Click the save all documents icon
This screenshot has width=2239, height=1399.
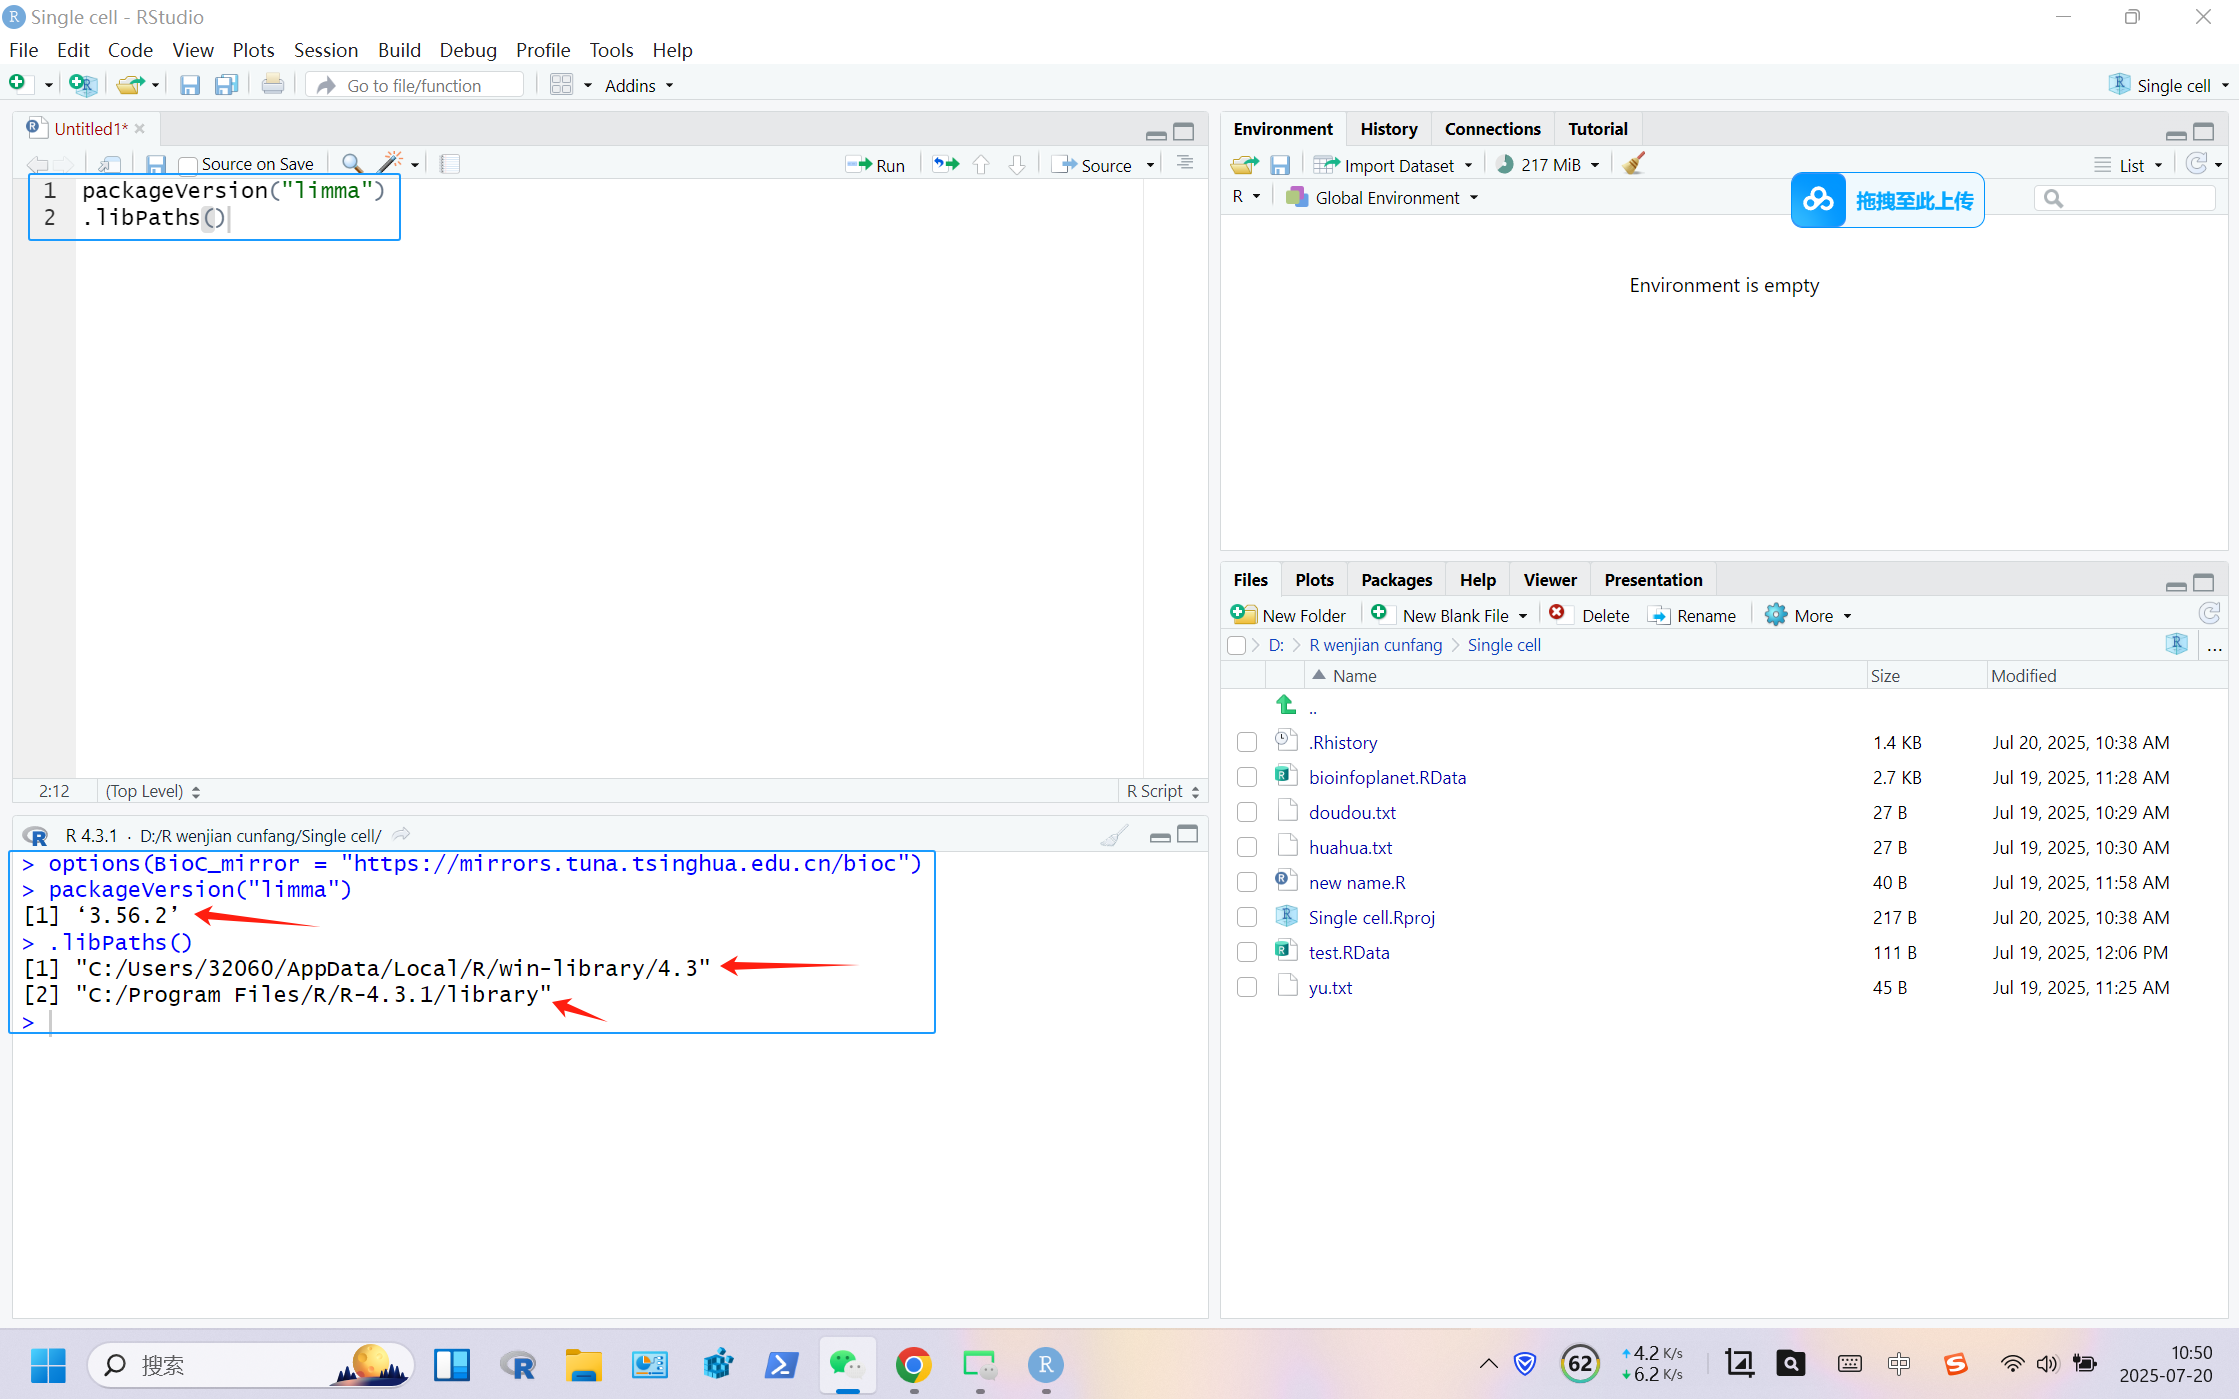[227, 85]
